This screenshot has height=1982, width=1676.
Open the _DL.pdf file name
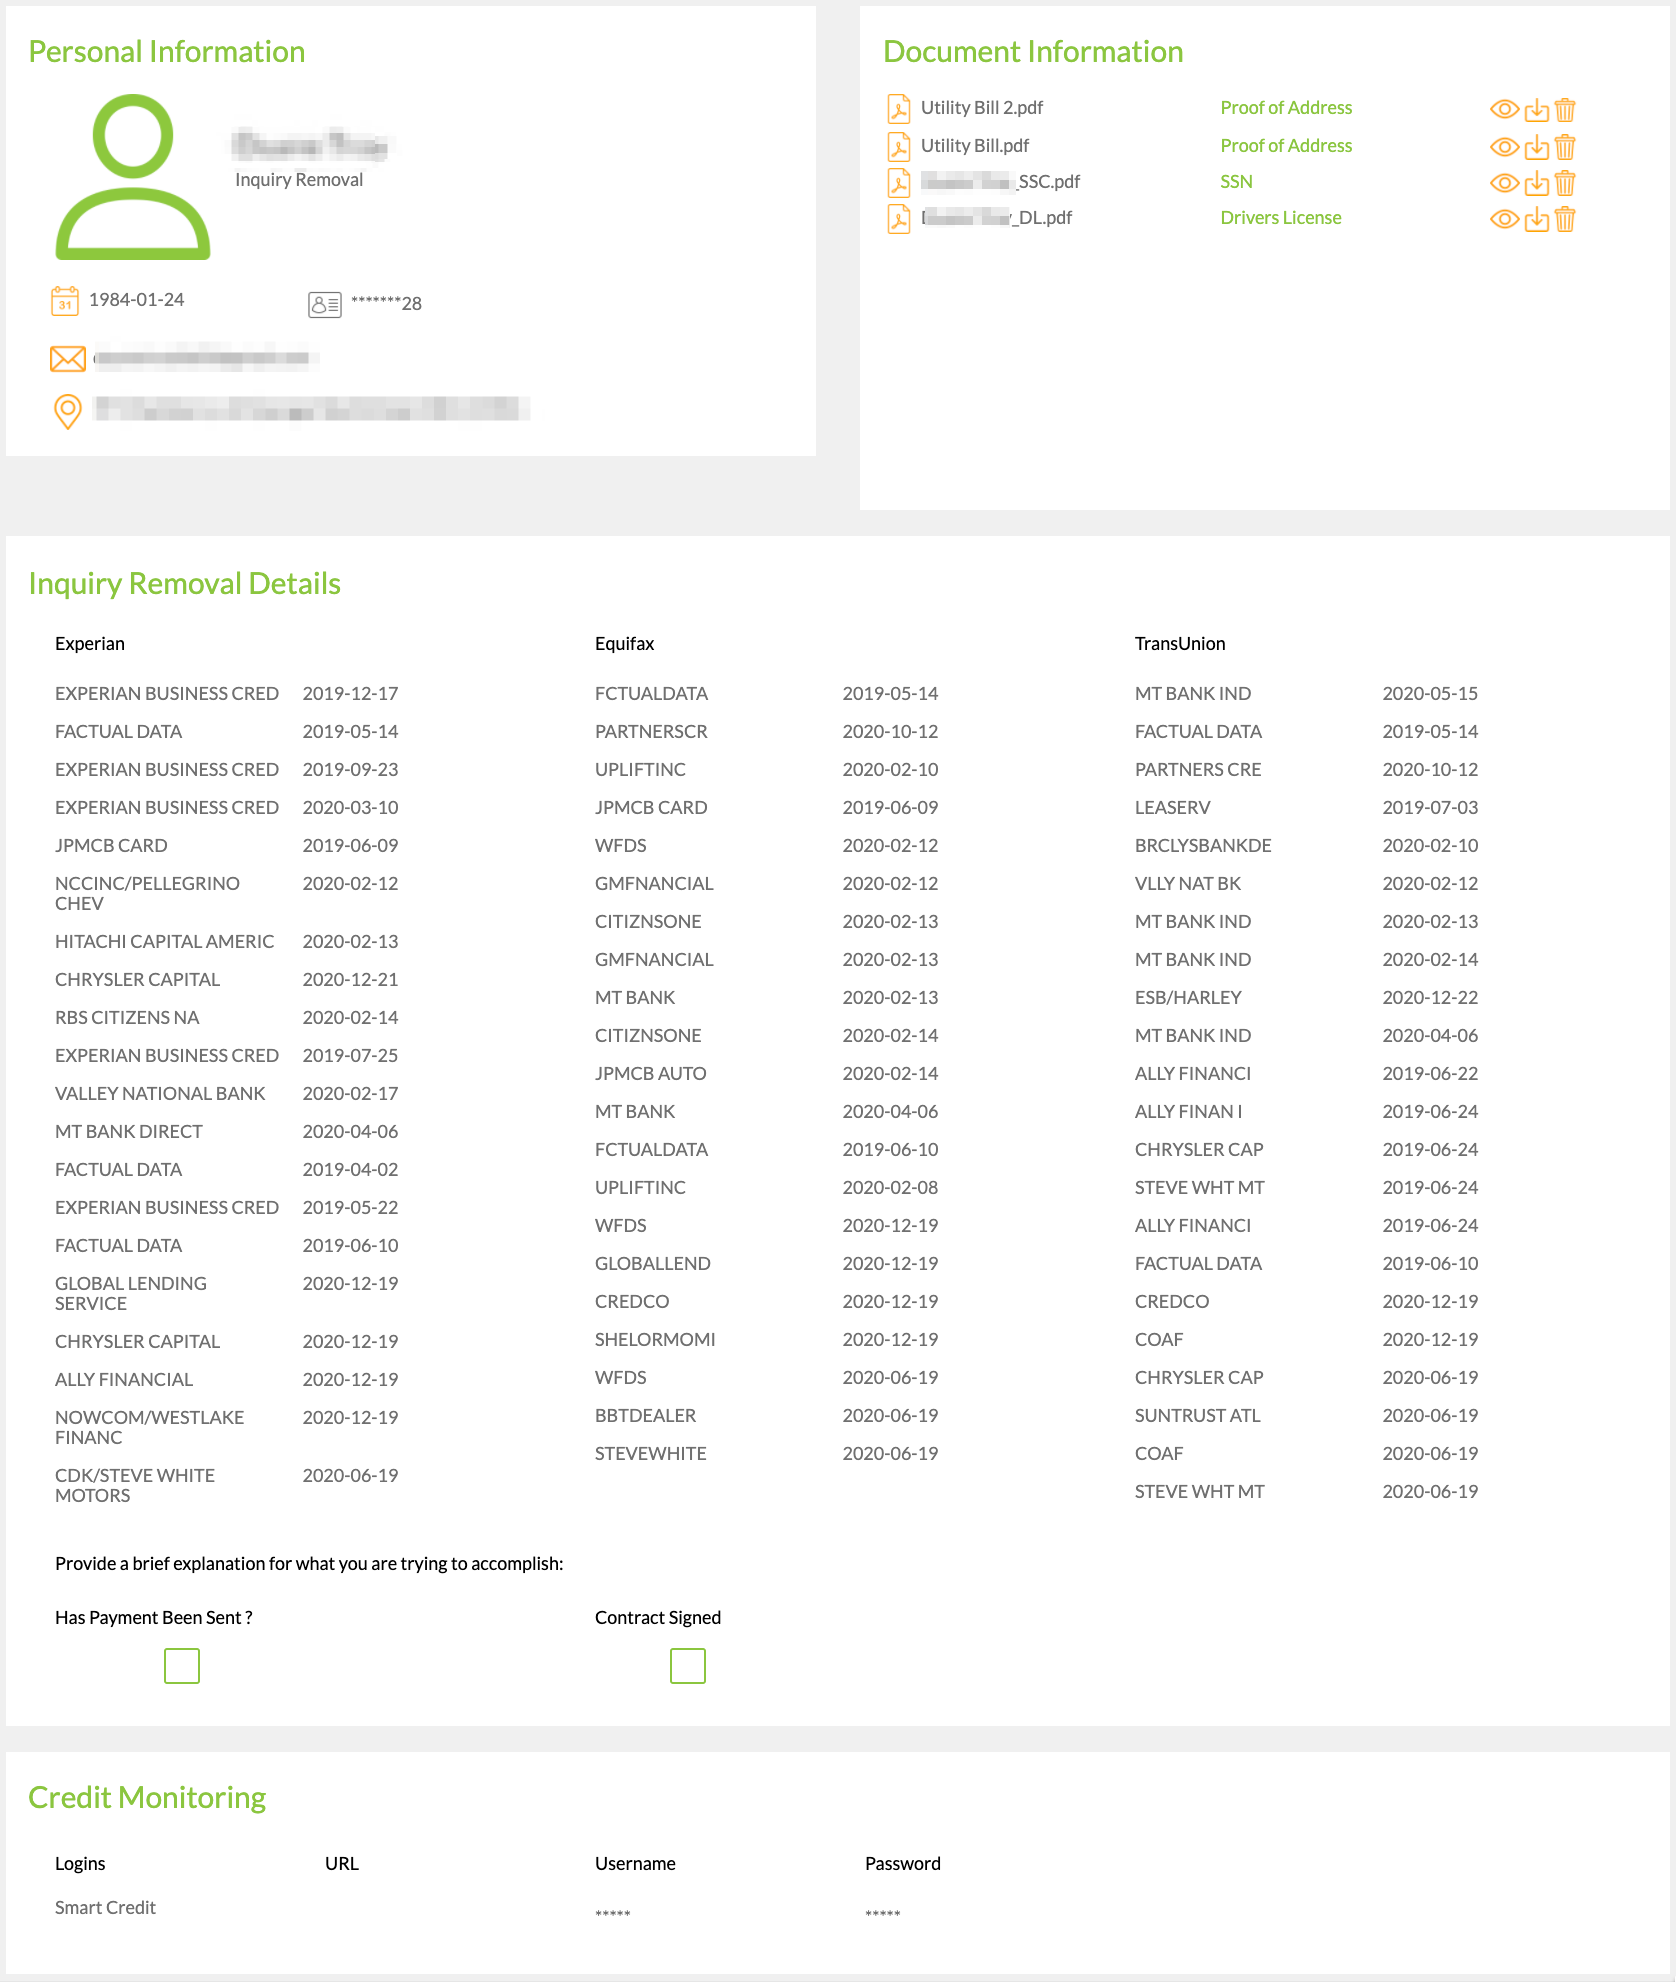(x=996, y=218)
